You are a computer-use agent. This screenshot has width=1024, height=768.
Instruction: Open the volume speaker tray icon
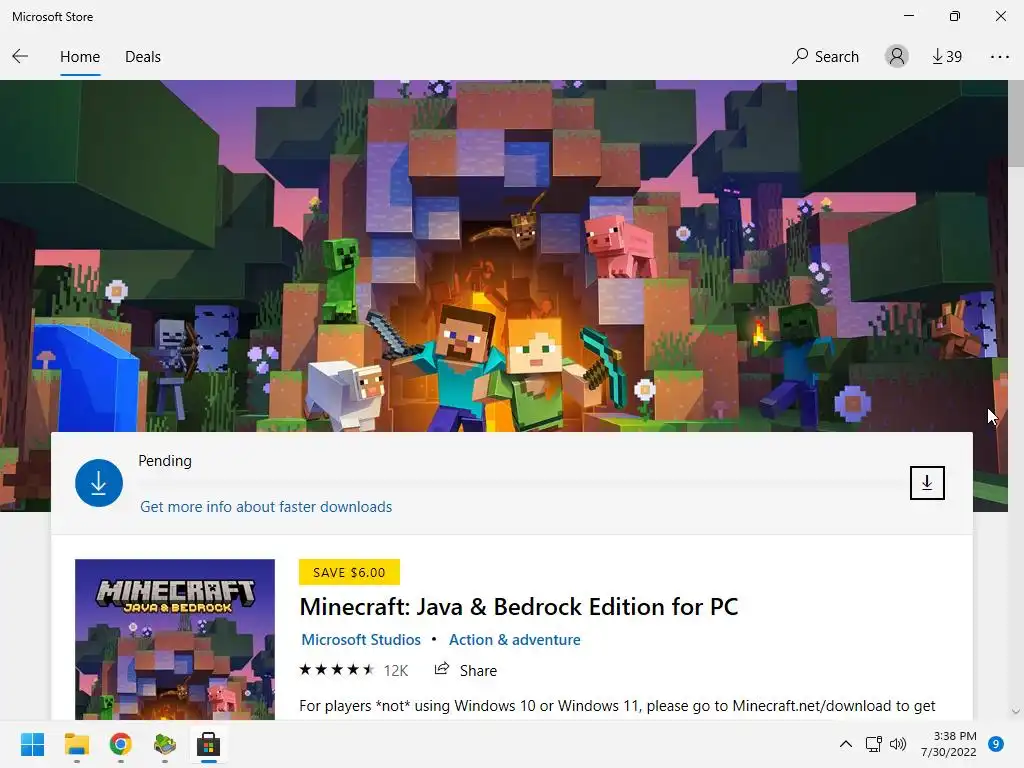tap(898, 744)
